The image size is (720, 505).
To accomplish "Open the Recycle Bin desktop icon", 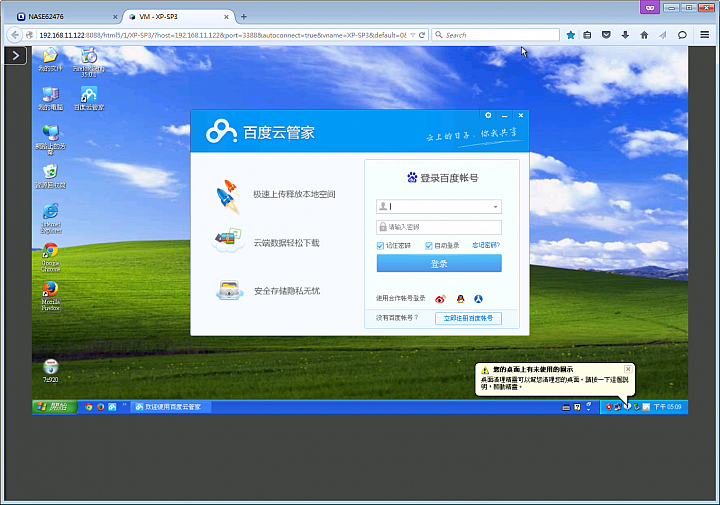I will click(50, 176).
